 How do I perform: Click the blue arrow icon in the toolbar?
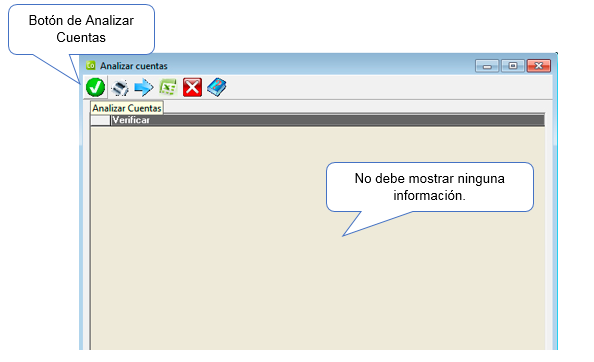(x=144, y=87)
